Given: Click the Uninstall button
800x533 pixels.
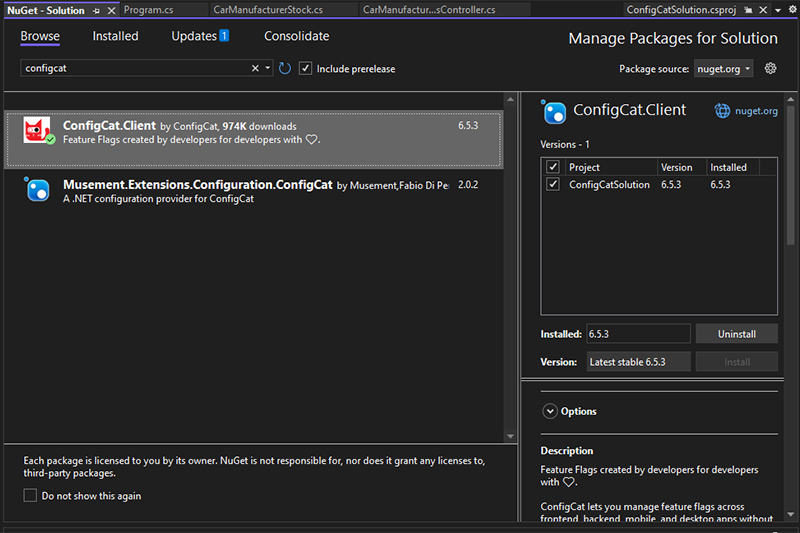Looking at the screenshot, I should pyautogui.click(x=737, y=334).
